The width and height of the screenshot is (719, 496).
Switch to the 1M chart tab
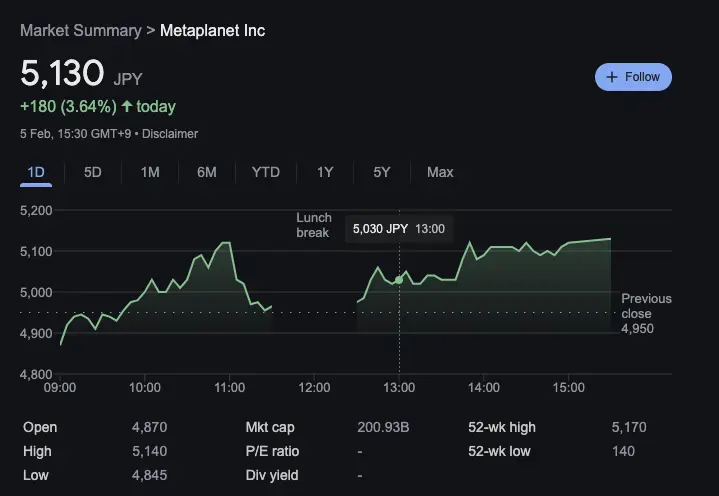pos(150,172)
